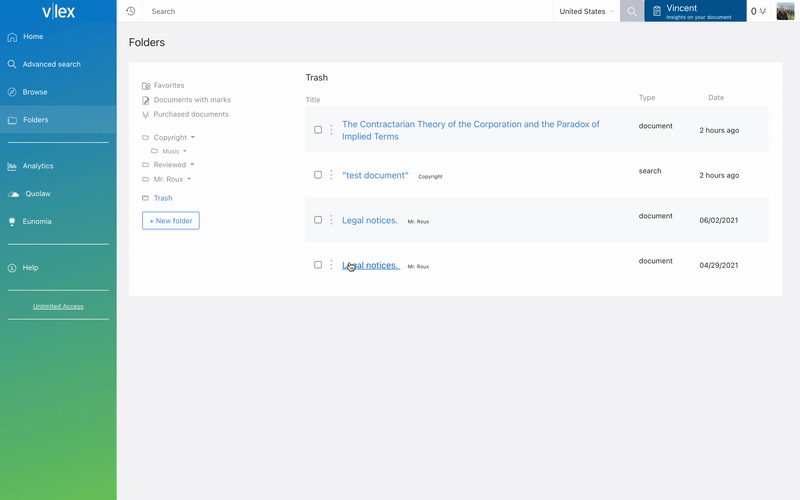This screenshot has width=800, height=500.
Task: Expand the Reviewed folder arrow
Action: coord(192,165)
